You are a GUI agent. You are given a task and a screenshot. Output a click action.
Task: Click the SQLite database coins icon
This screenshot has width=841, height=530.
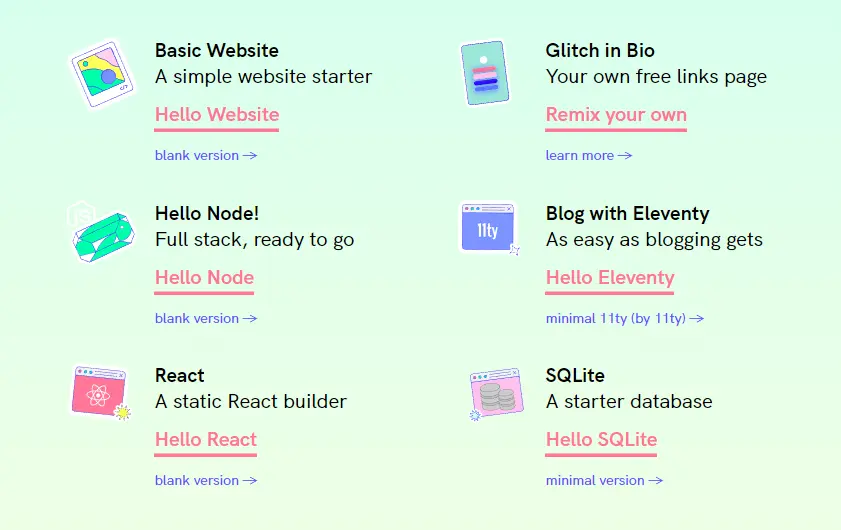(x=495, y=394)
